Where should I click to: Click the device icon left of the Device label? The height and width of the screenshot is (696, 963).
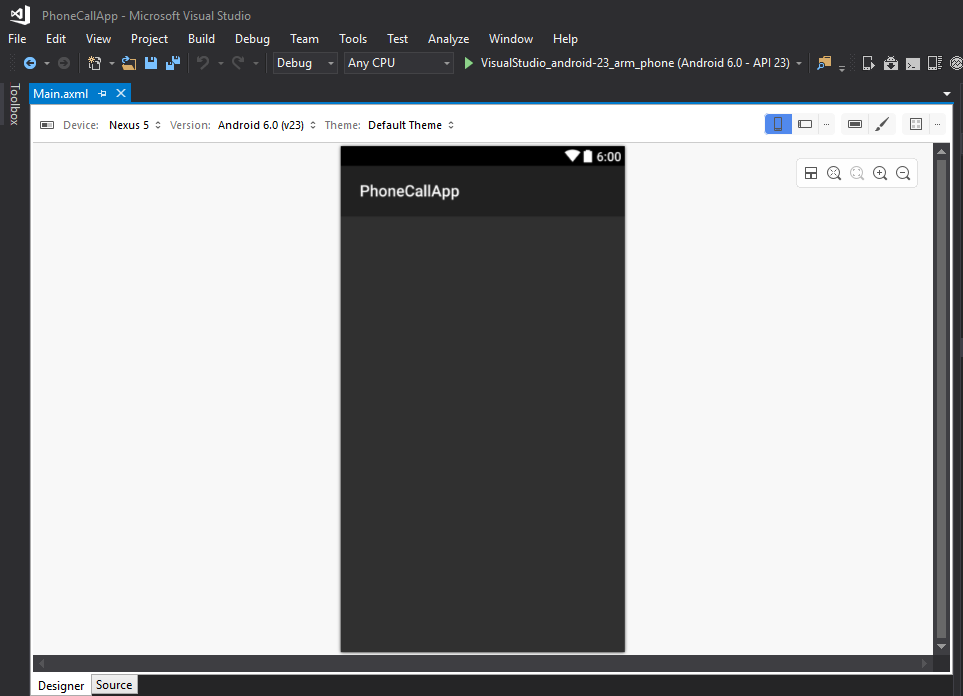[47, 125]
